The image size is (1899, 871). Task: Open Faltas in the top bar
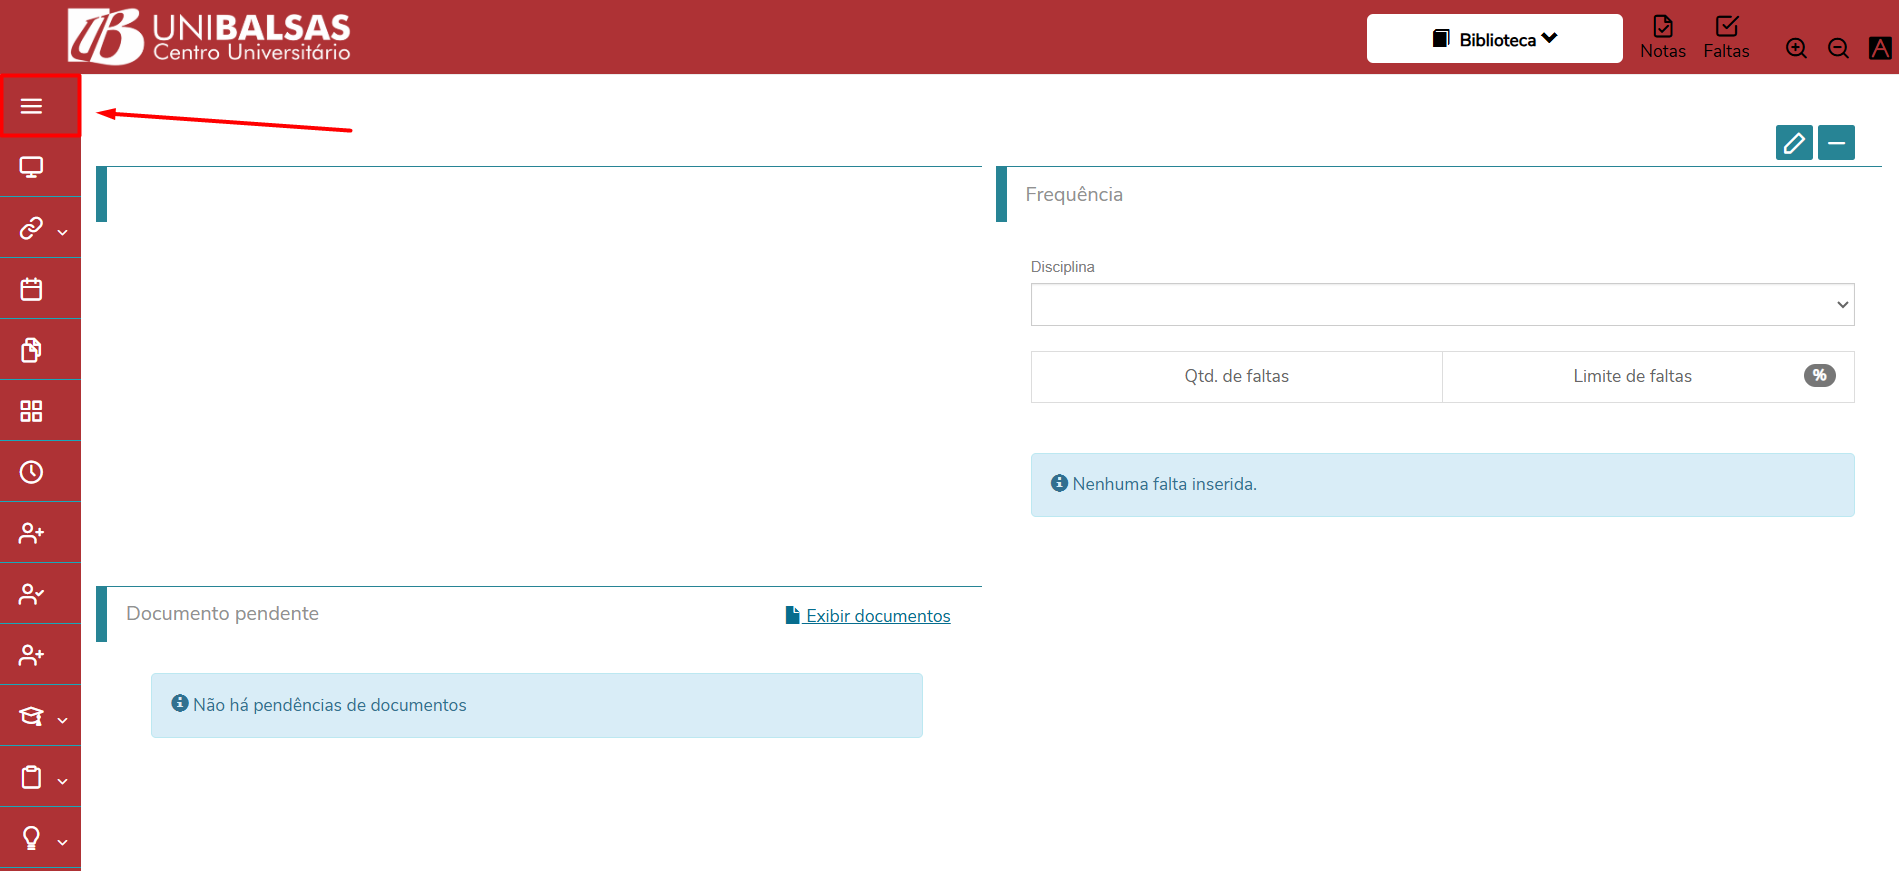(1726, 38)
